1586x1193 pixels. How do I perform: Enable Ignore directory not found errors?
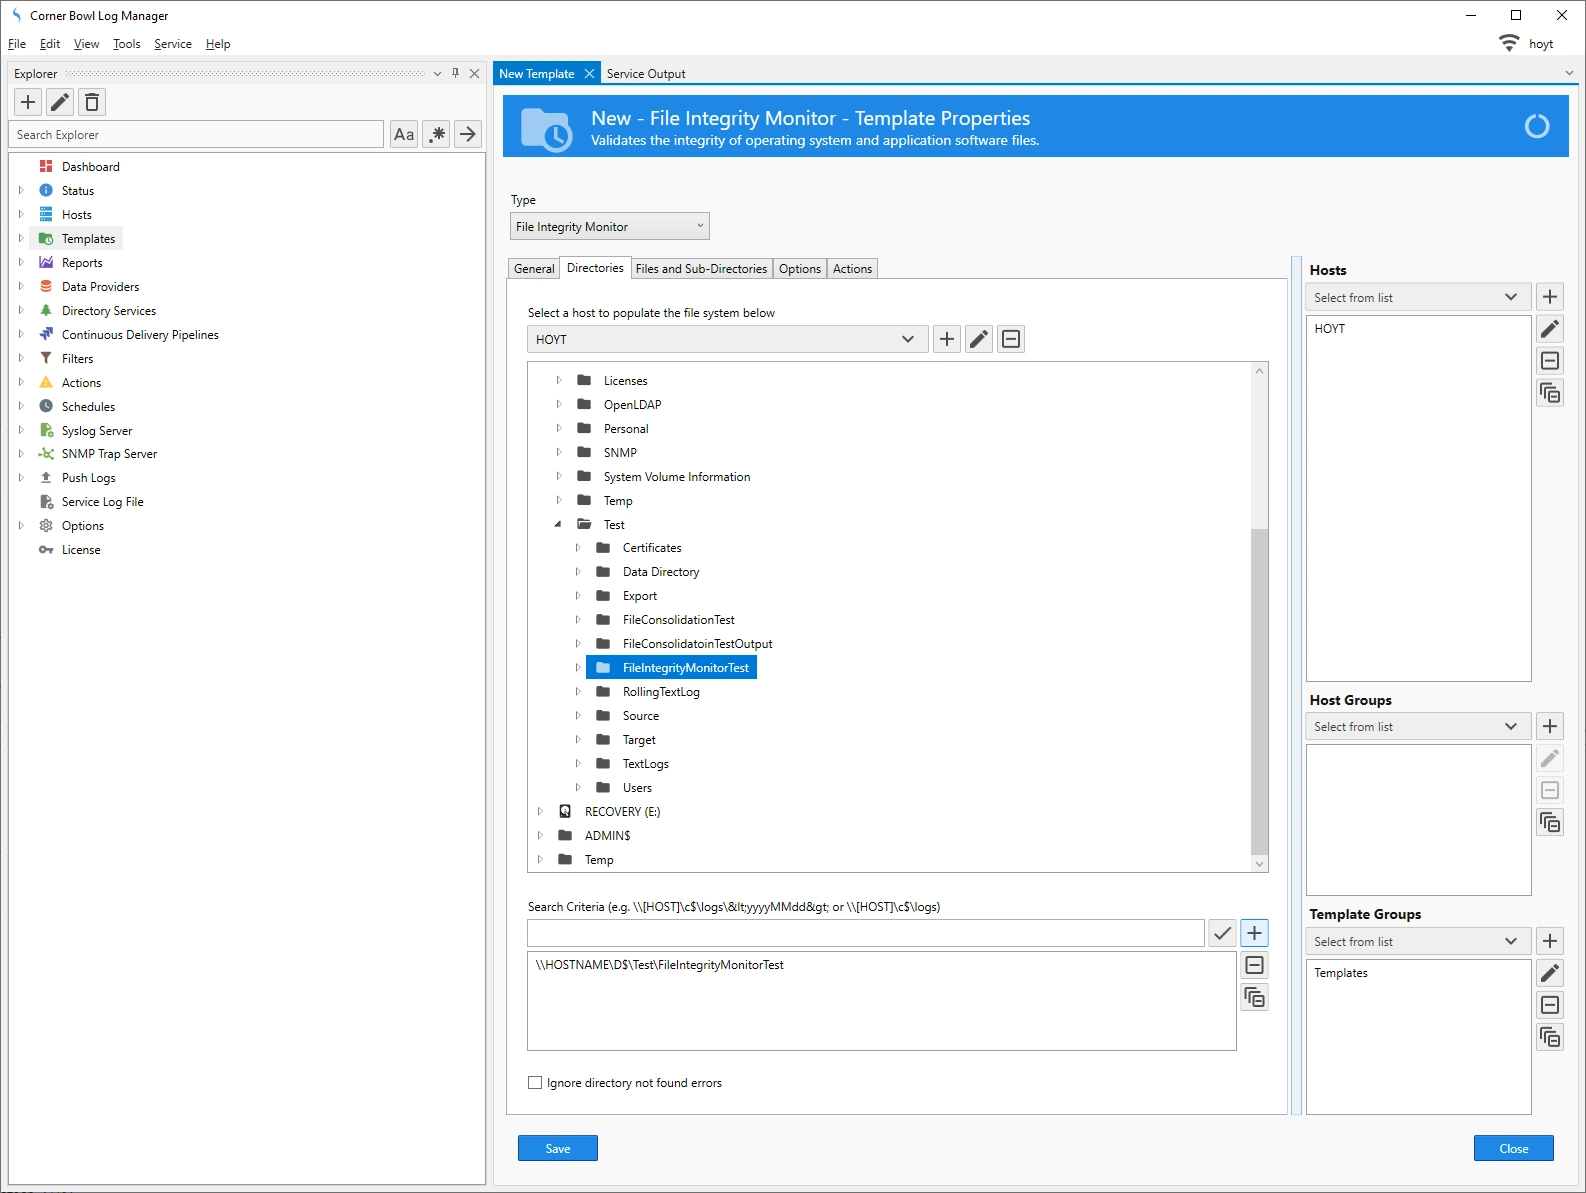(535, 1083)
